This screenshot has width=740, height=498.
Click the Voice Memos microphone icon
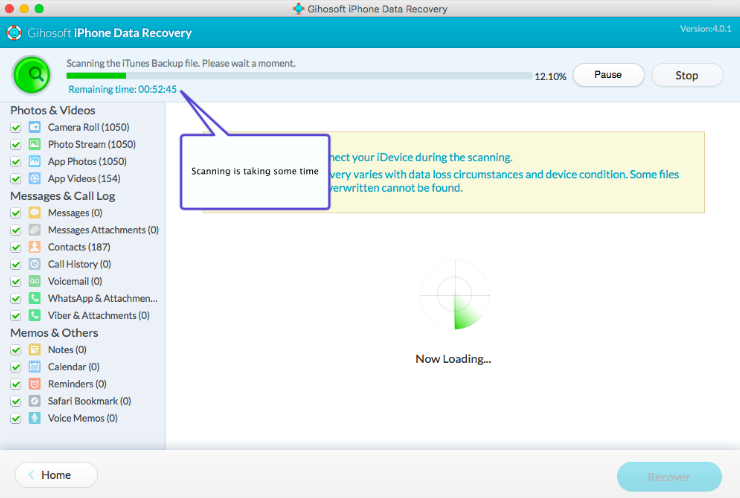(34, 418)
